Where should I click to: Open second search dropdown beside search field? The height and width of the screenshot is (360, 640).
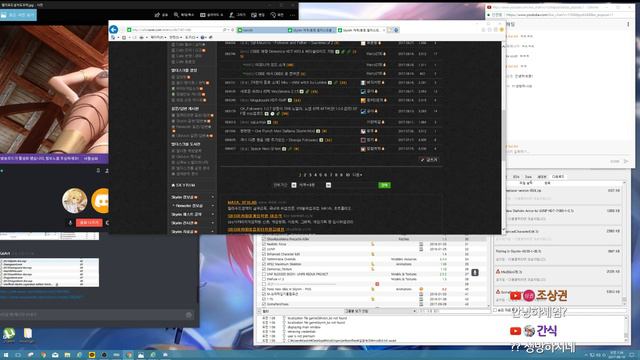pyautogui.click(x=328, y=185)
